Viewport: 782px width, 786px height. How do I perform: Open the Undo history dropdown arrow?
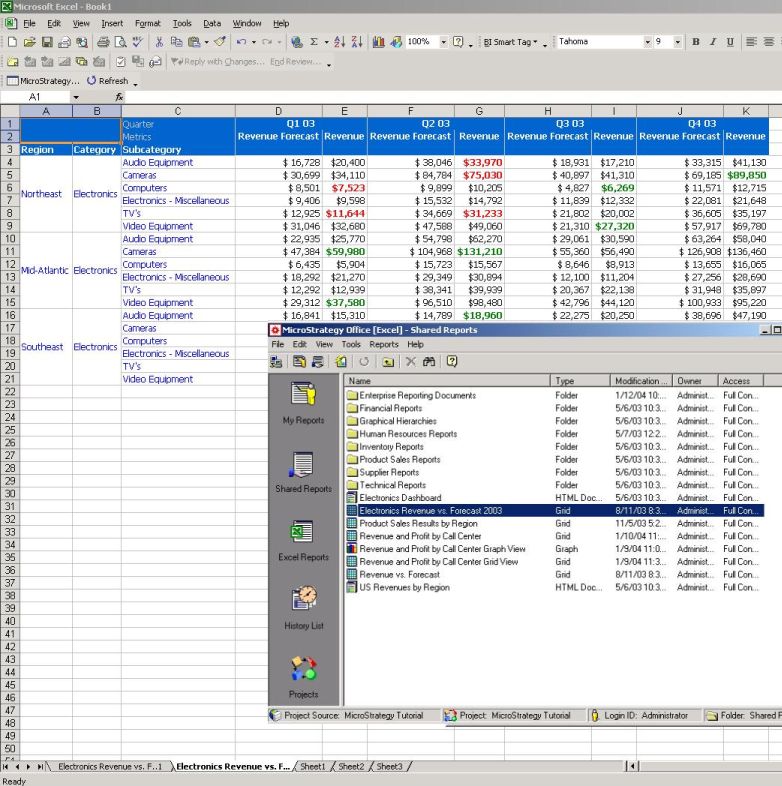click(x=254, y=42)
